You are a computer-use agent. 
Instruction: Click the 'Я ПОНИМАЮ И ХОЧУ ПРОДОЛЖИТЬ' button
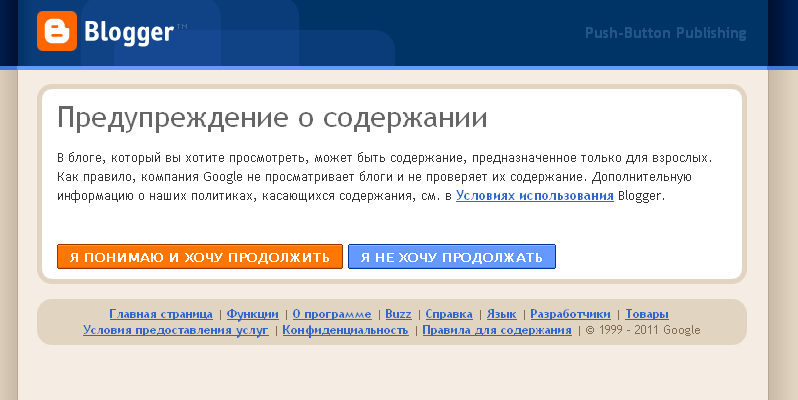(200, 257)
